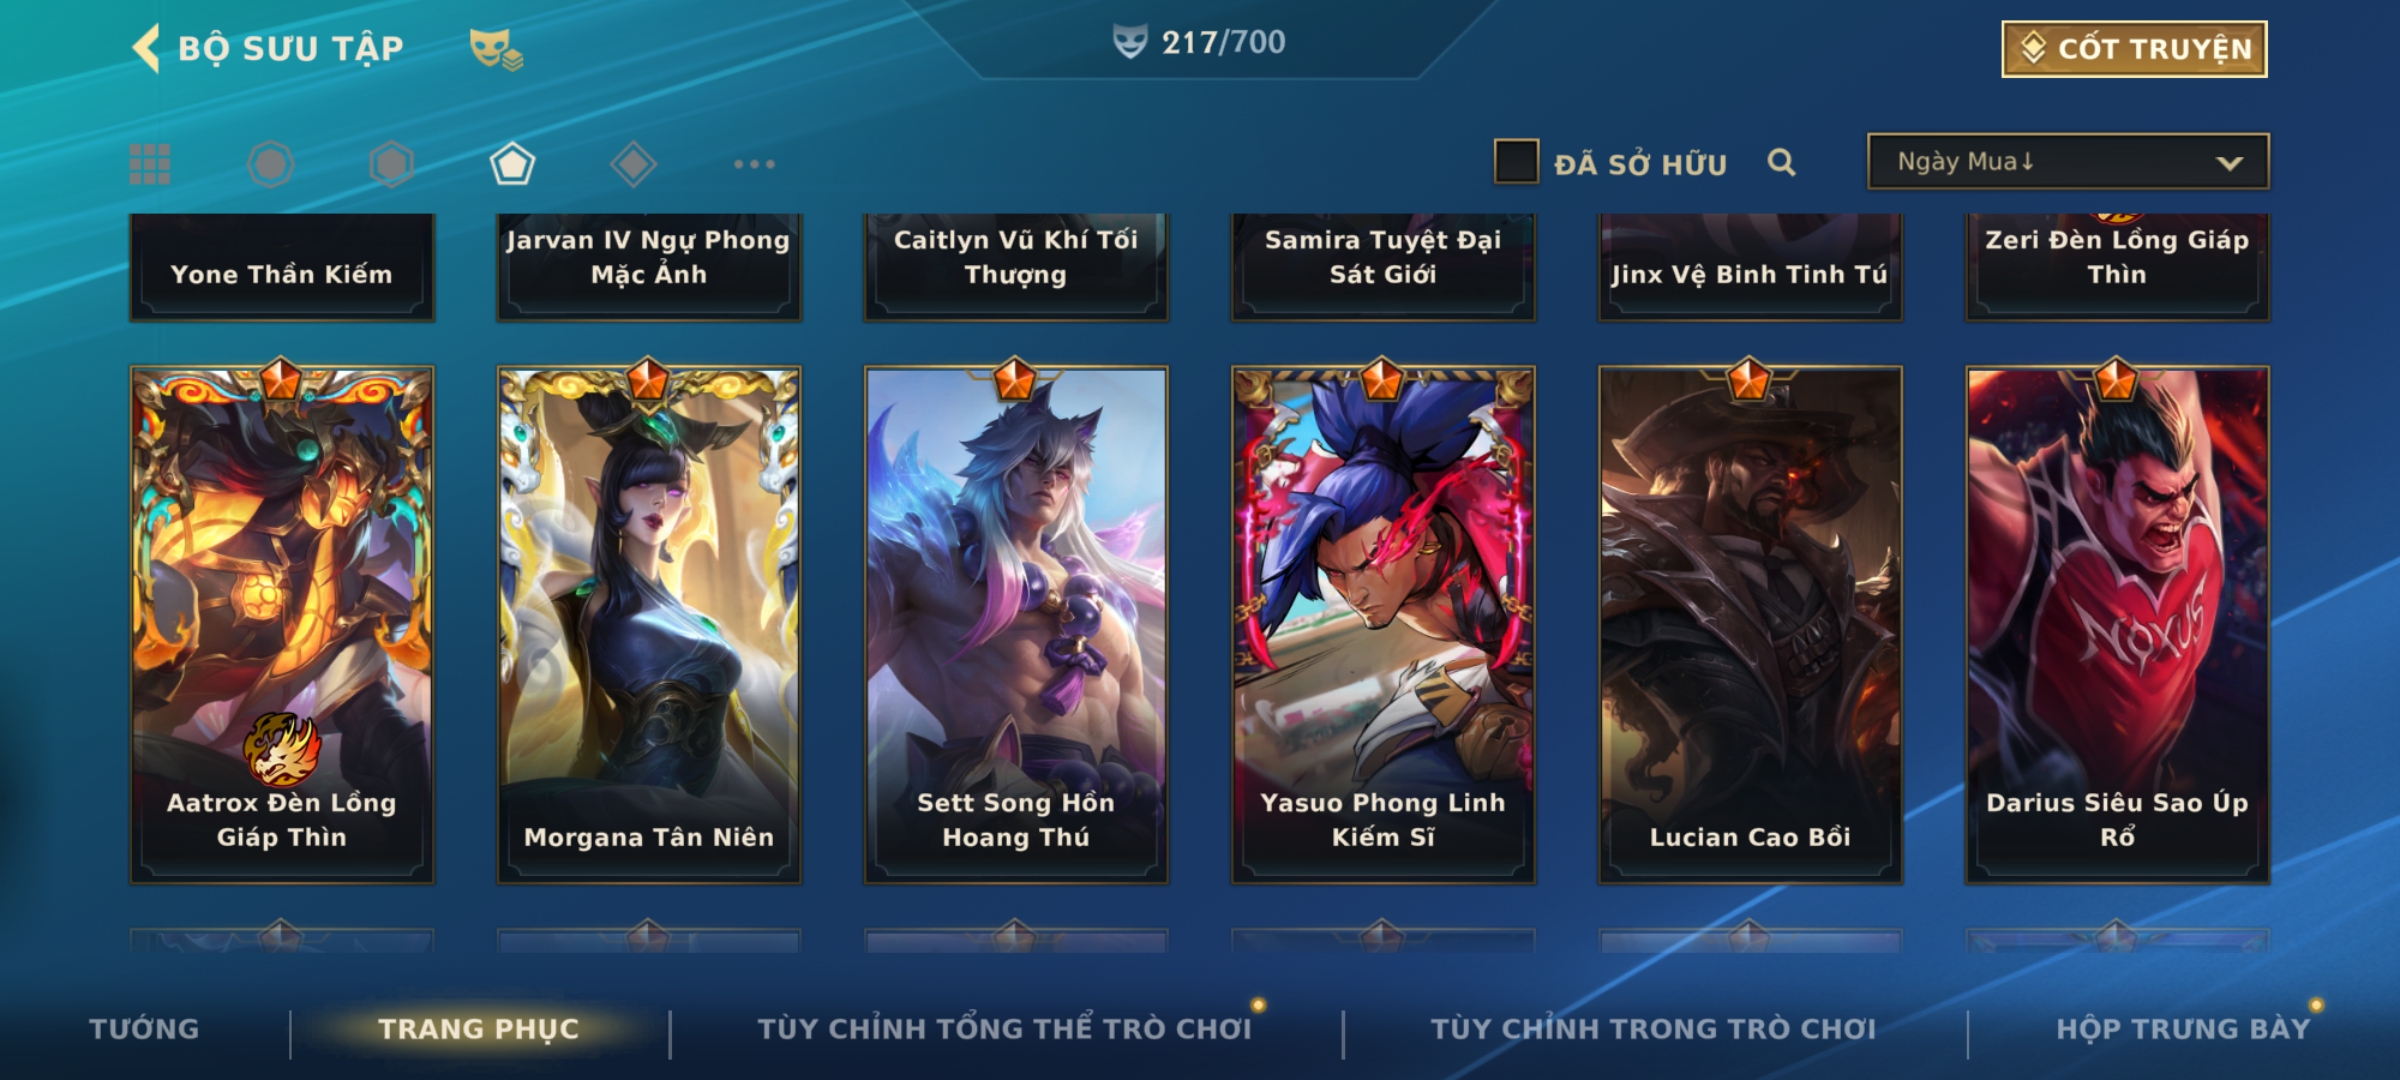Select the Aatrox Đèn Lồng Giáp Thìn skin
The width and height of the screenshot is (2400, 1080).
(282, 625)
